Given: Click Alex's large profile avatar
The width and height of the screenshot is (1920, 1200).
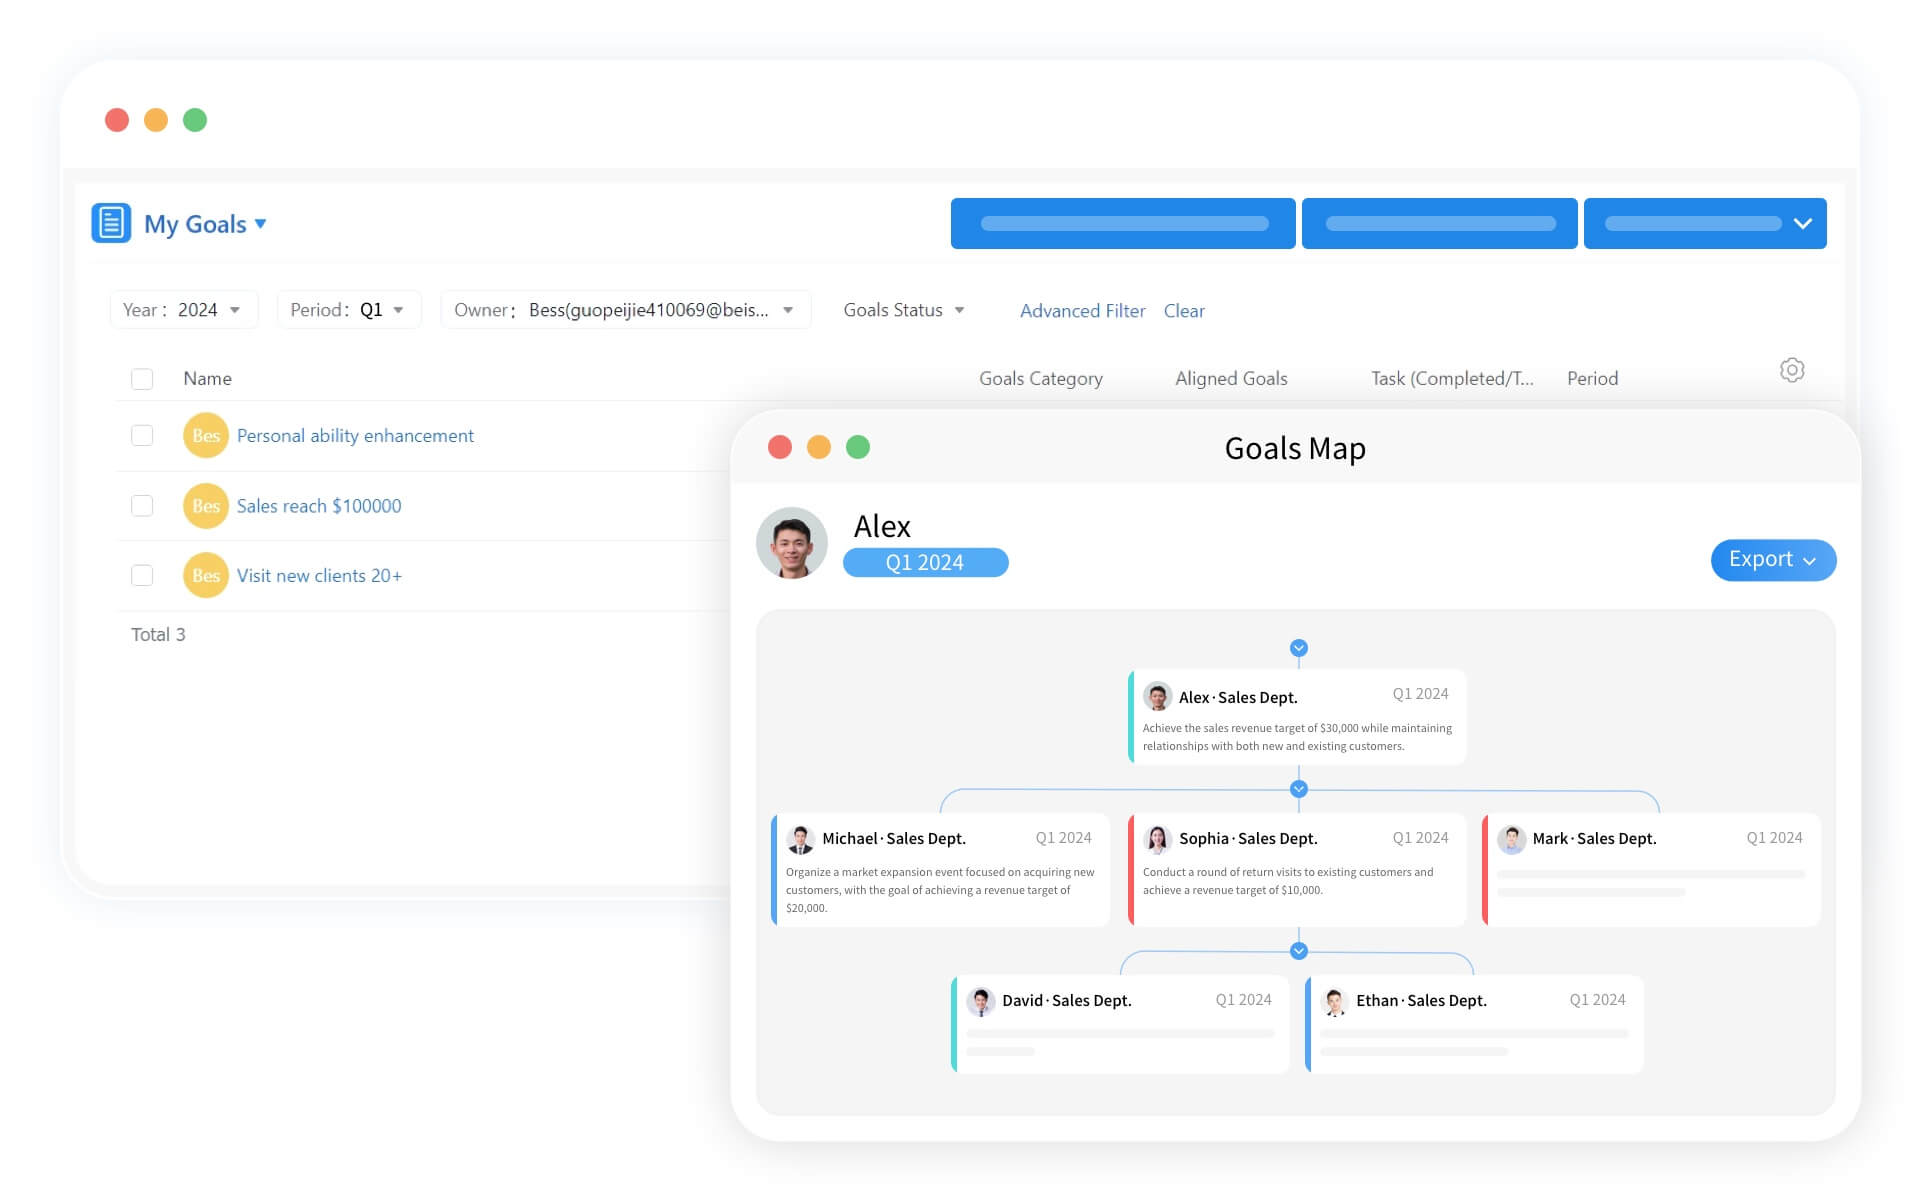Looking at the screenshot, I should point(792,543).
